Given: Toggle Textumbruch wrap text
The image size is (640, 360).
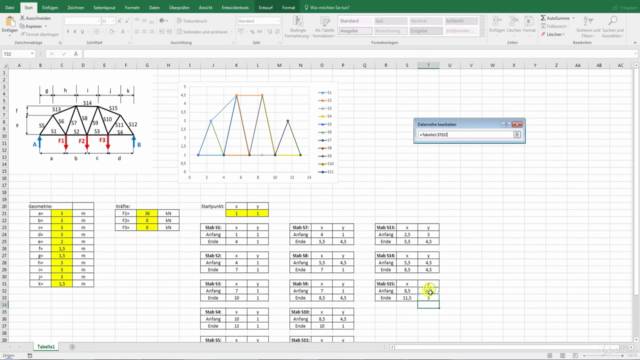Looking at the screenshot, I should tap(193, 21).
